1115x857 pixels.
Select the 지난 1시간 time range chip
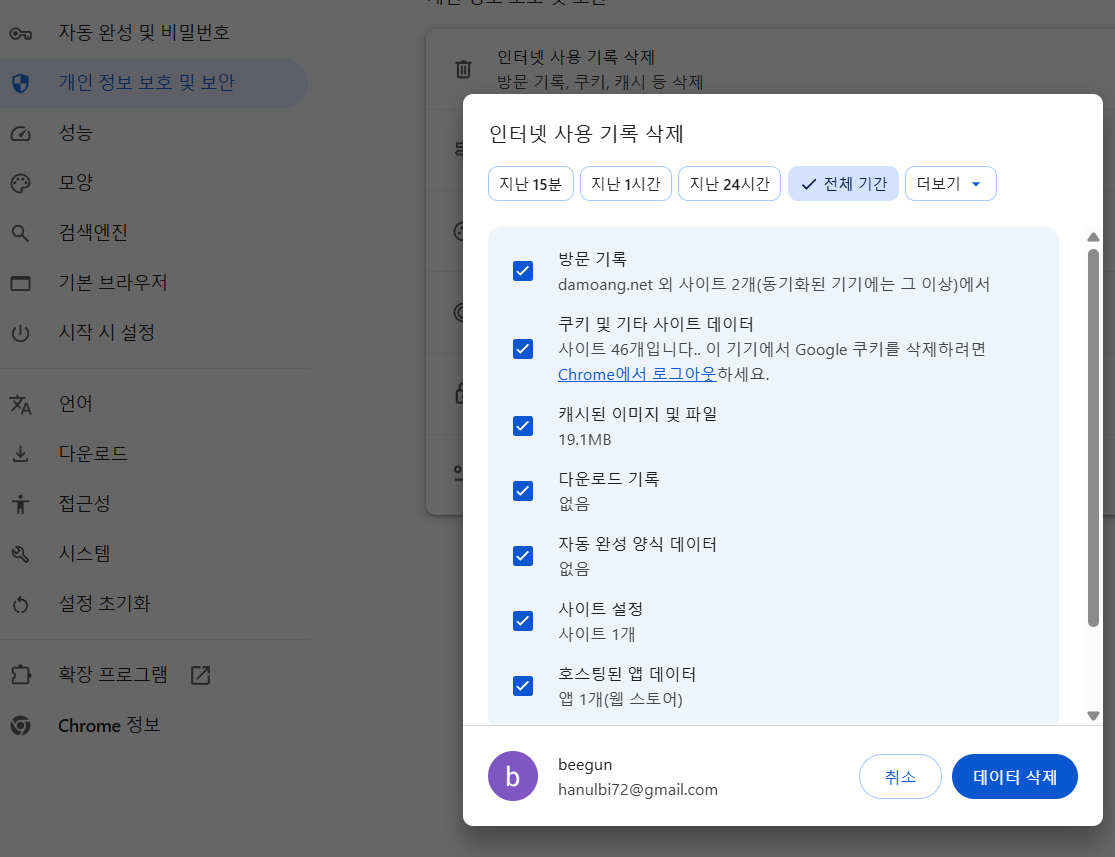click(626, 184)
